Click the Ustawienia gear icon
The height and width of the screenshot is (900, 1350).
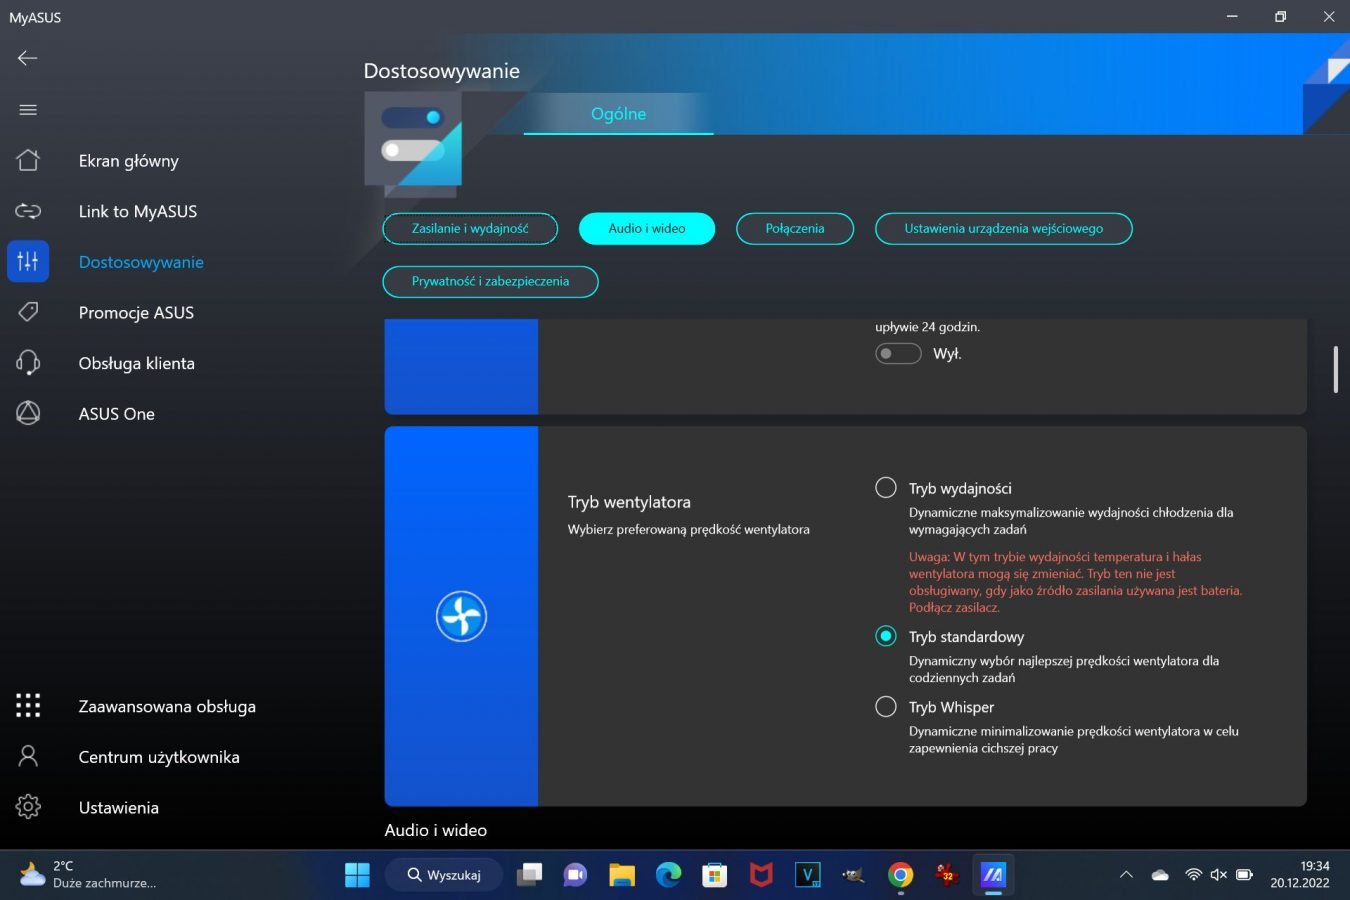click(x=28, y=807)
